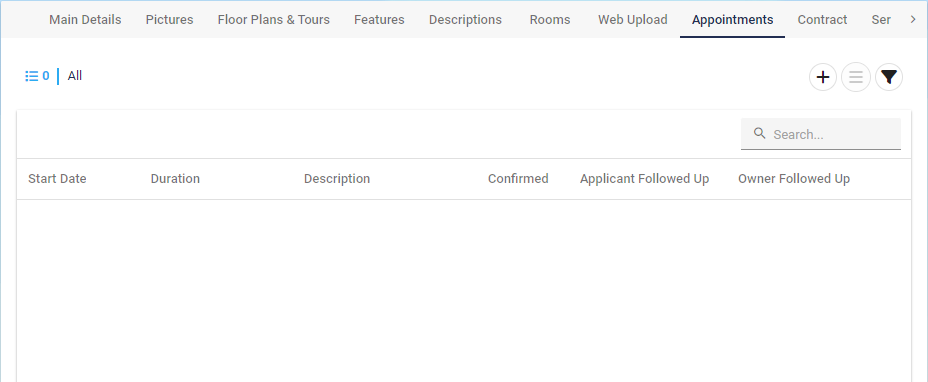Select the Features tab
Screen dimensions: 928x382
379,20
